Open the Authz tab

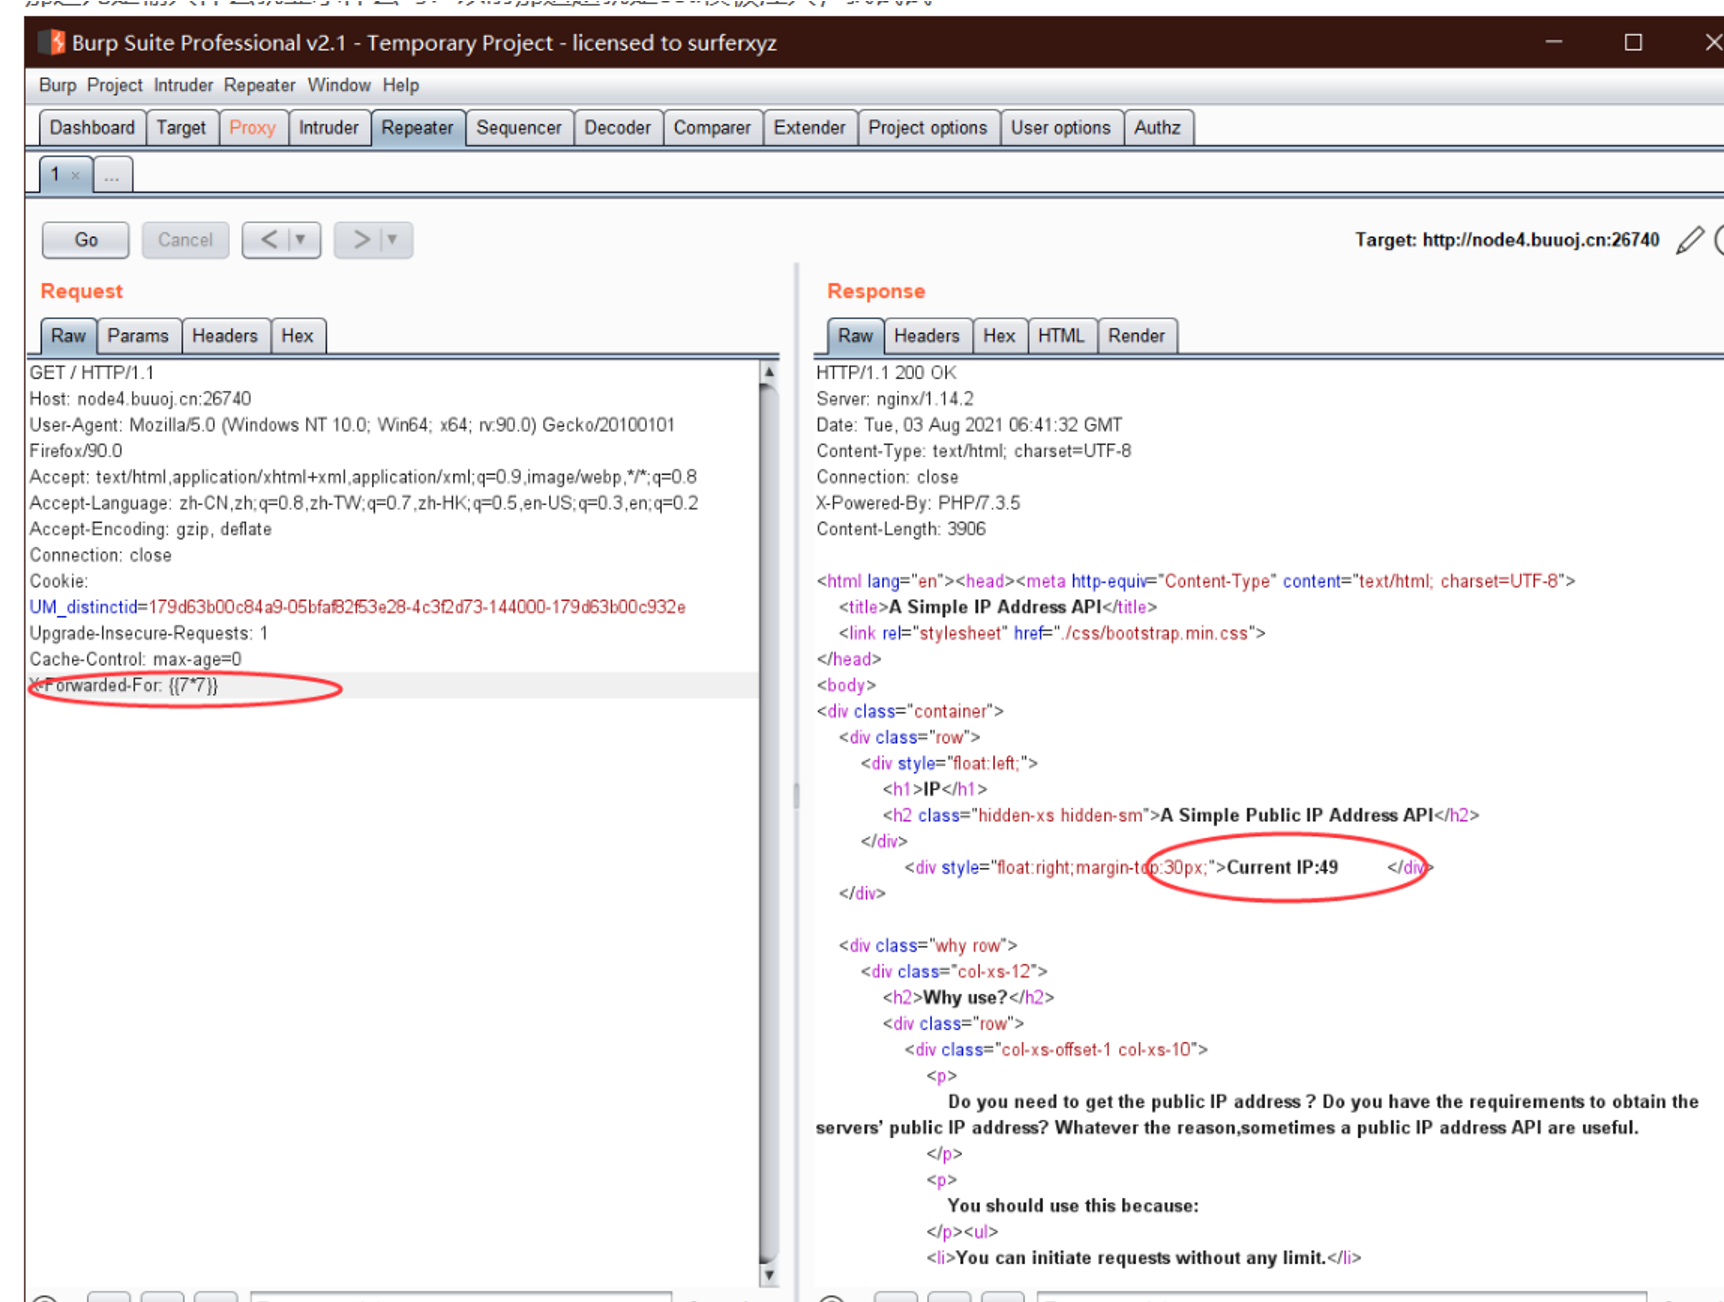point(1157,128)
